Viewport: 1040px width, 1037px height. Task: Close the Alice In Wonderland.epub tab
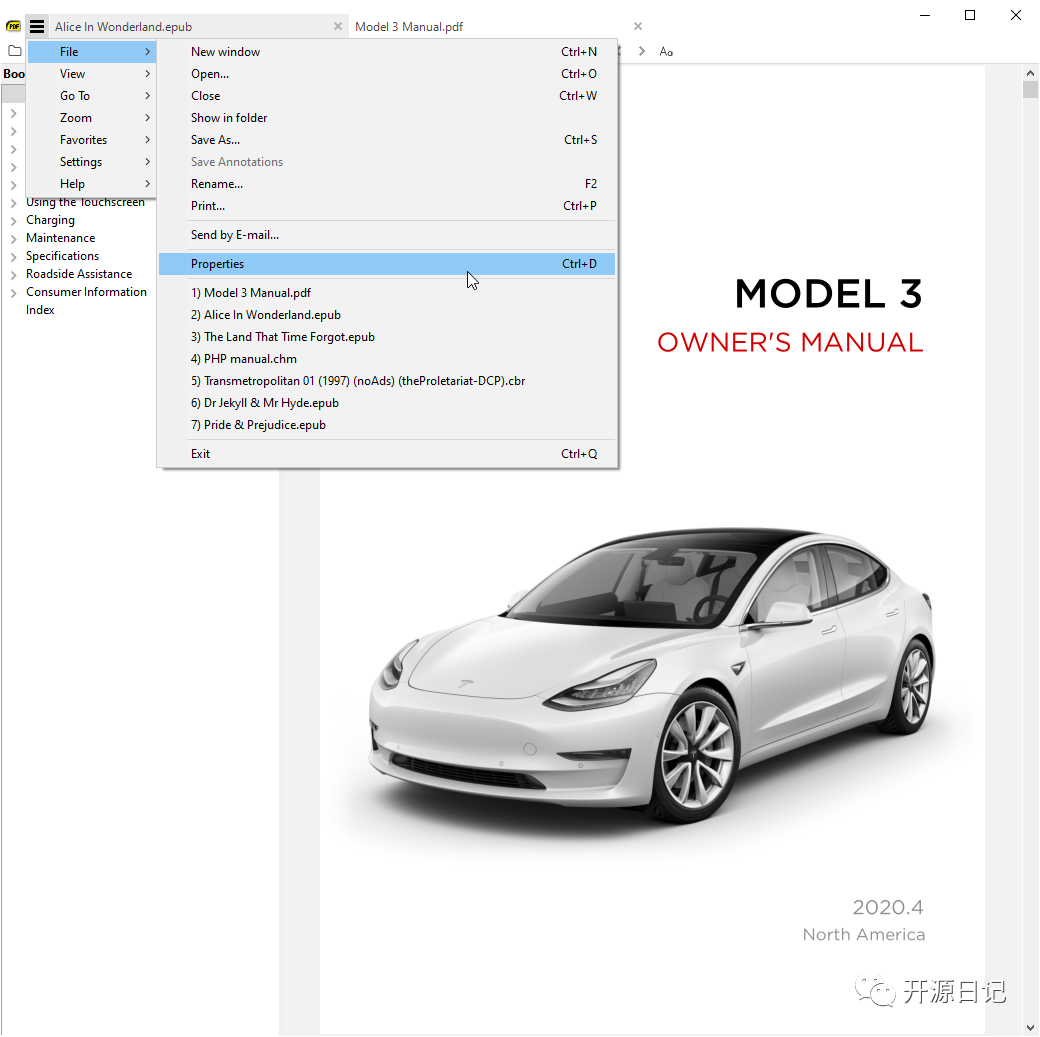tap(337, 26)
